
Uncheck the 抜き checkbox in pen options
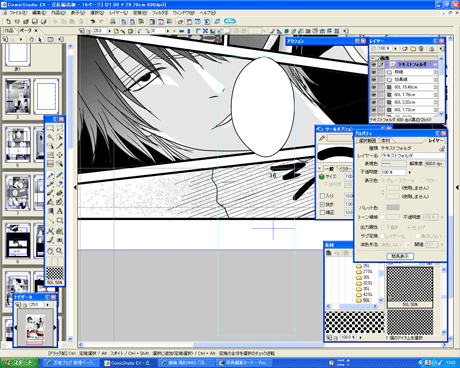[322, 204]
